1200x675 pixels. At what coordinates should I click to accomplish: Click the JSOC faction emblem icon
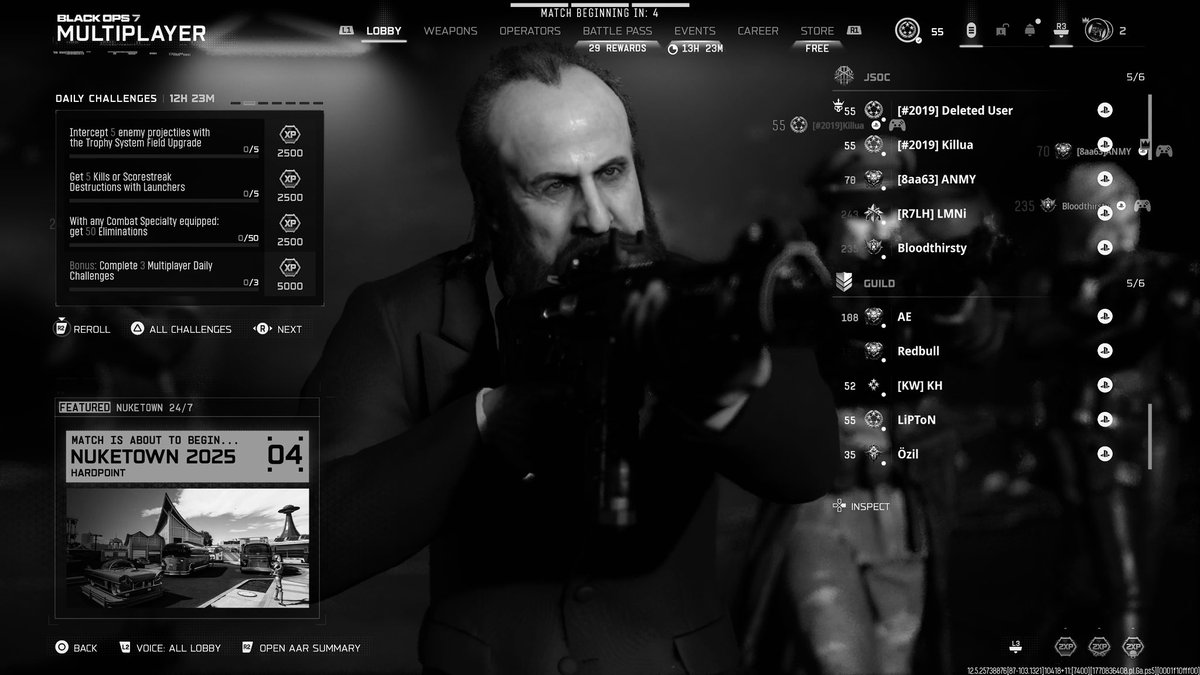point(842,75)
